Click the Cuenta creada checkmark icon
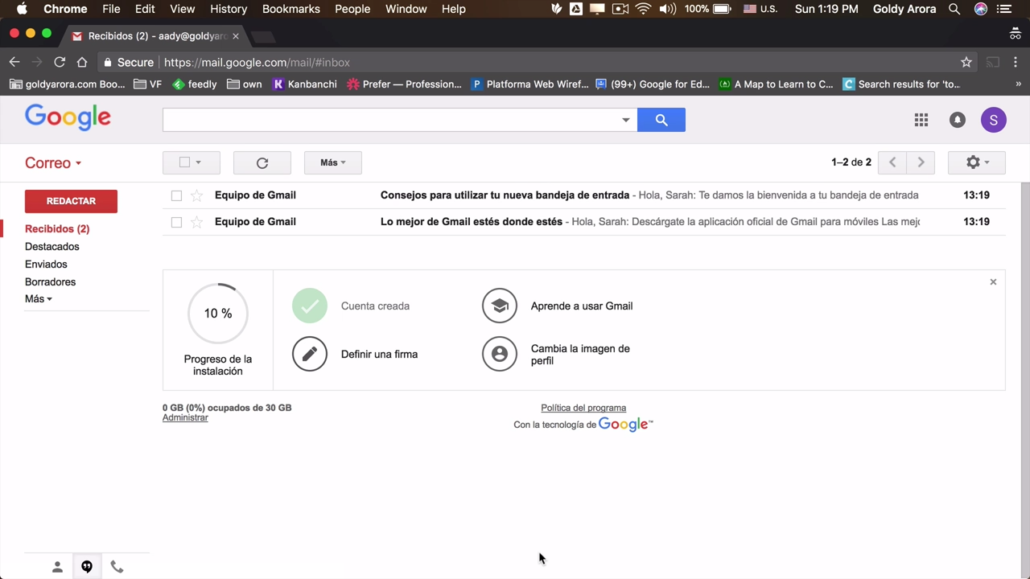 [309, 306]
